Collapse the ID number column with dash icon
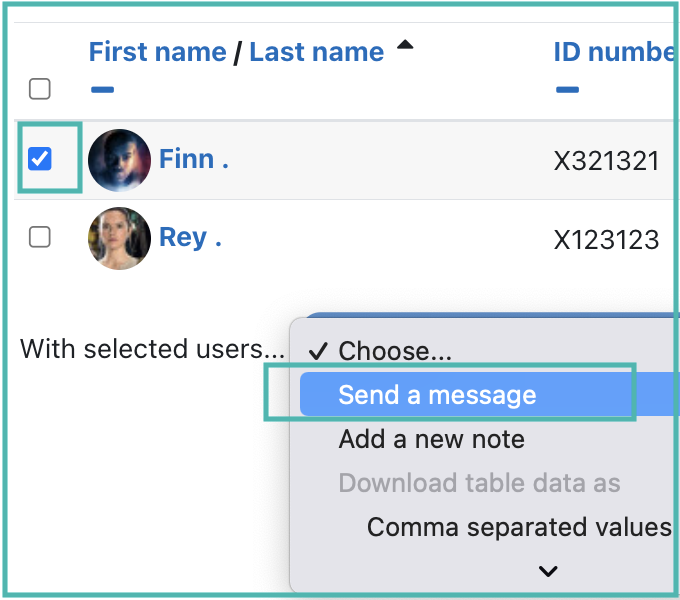 click(x=567, y=90)
